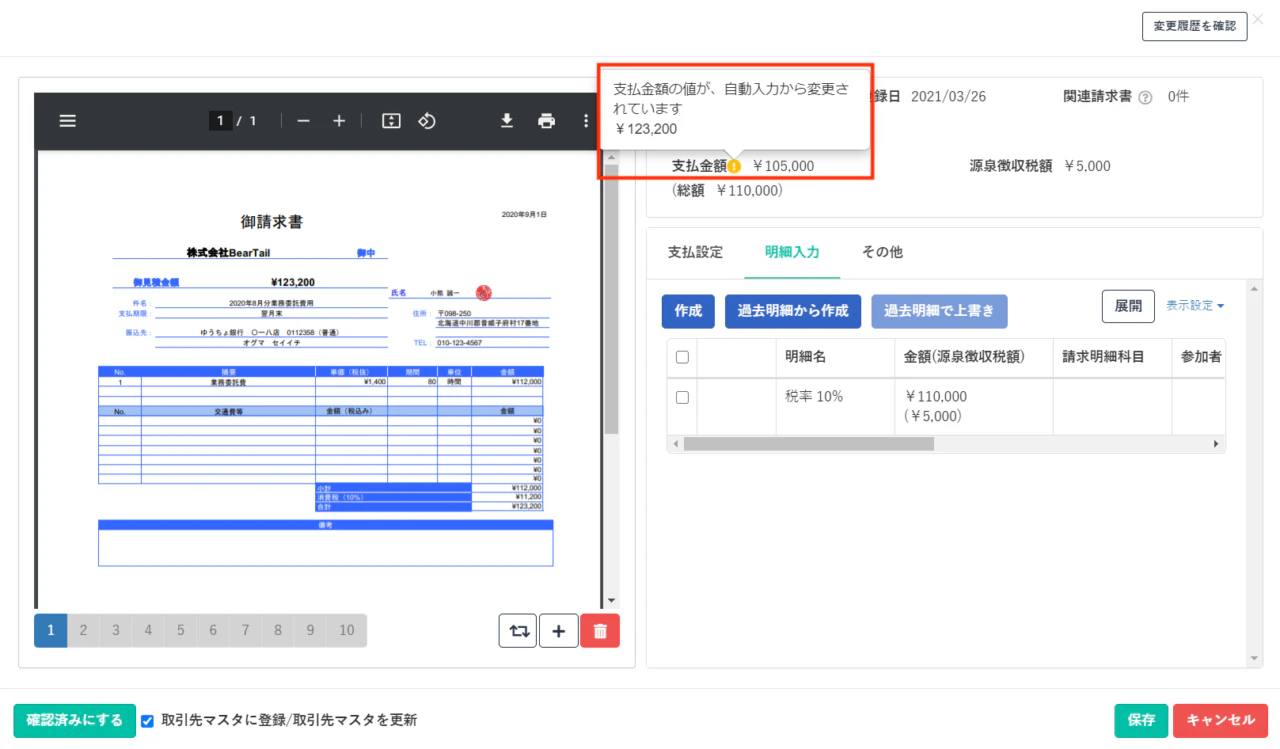
Task: Zoom out the PDF with minus icon
Action: [x=303, y=121]
